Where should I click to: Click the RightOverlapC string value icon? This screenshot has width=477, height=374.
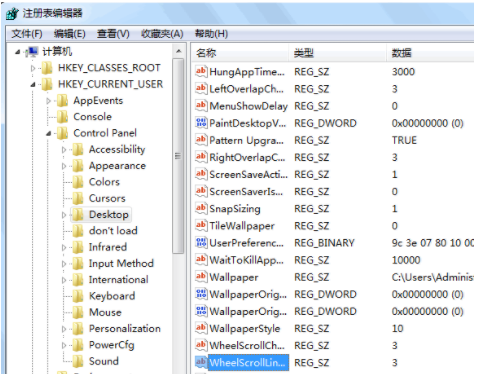click(201, 157)
